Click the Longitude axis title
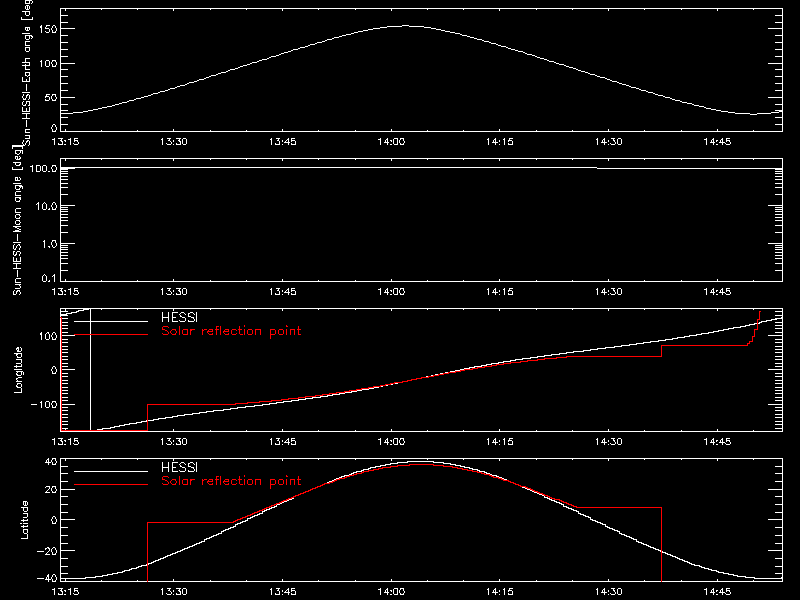 tap(18, 370)
